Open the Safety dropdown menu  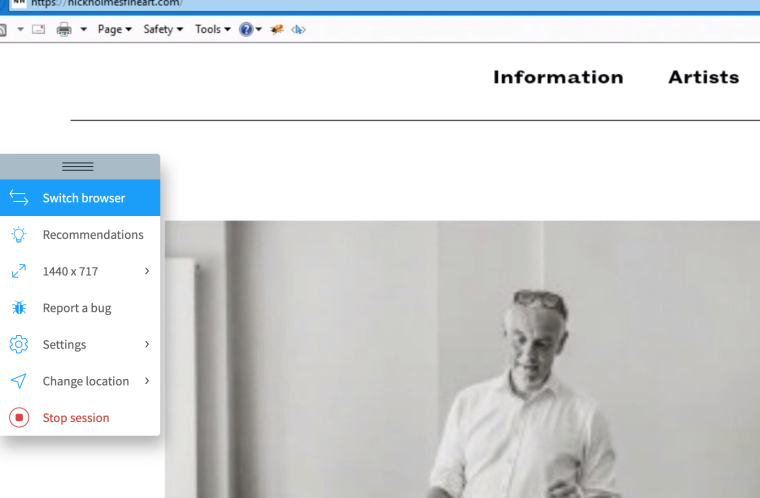point(164,29)
